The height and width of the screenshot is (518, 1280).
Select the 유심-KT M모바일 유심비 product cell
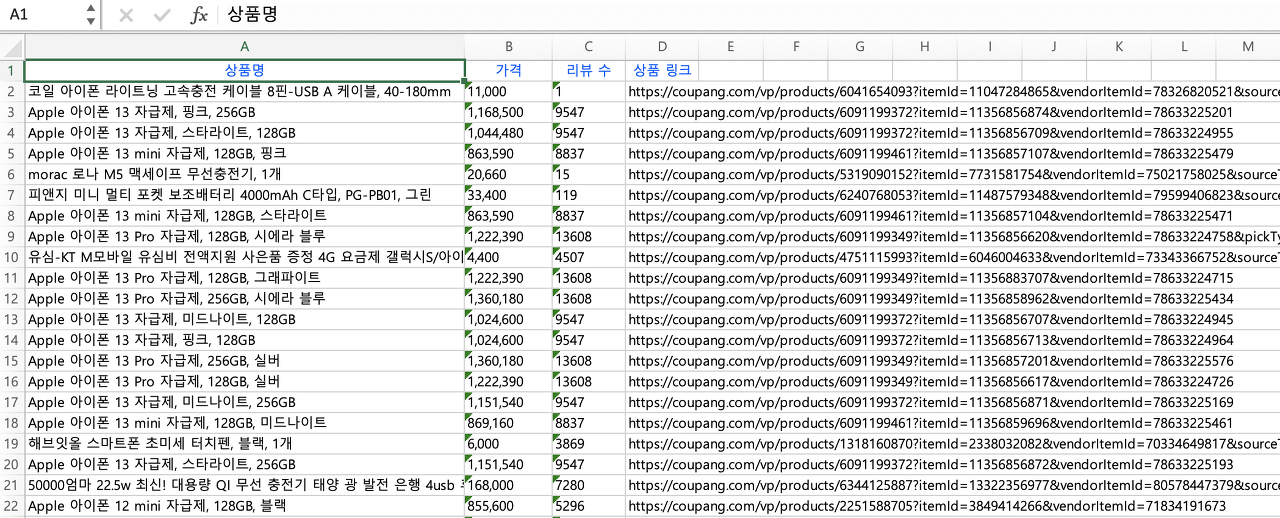(x=245, y=257)
